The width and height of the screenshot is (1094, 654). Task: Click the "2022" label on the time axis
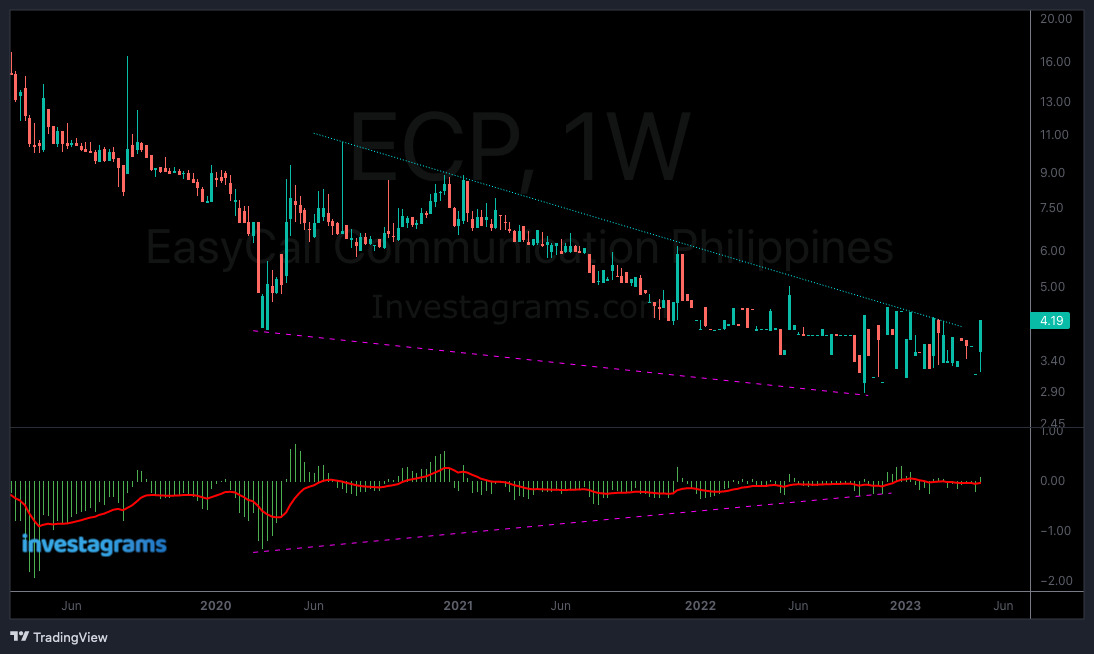(x=701, y=605)
